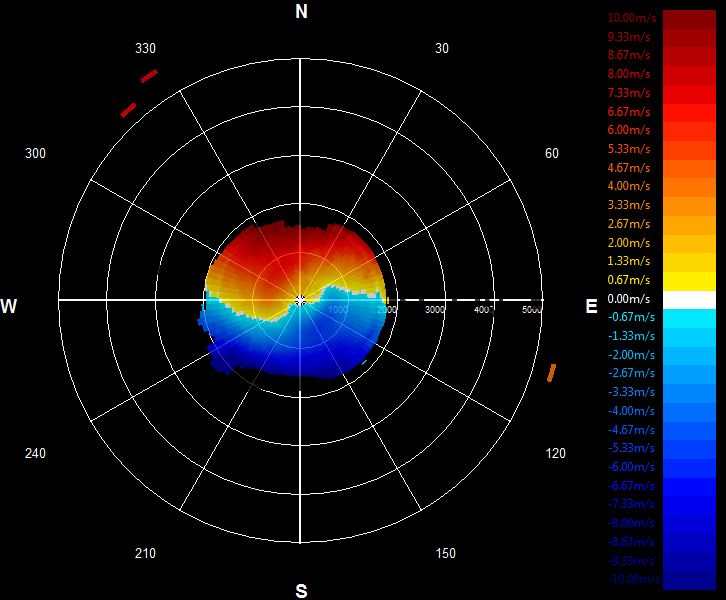This screenshot has width=726, height=600.
Task: Click the 3.33m/s legend label
Action: [x=629, y=205]
